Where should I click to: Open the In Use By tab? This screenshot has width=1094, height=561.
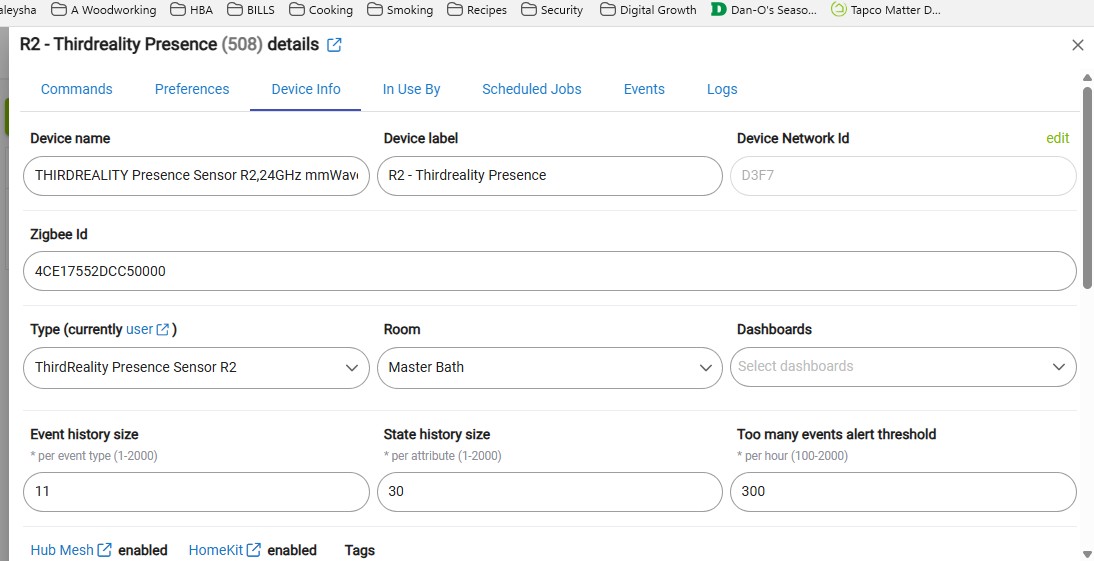[x=411, y=89]
